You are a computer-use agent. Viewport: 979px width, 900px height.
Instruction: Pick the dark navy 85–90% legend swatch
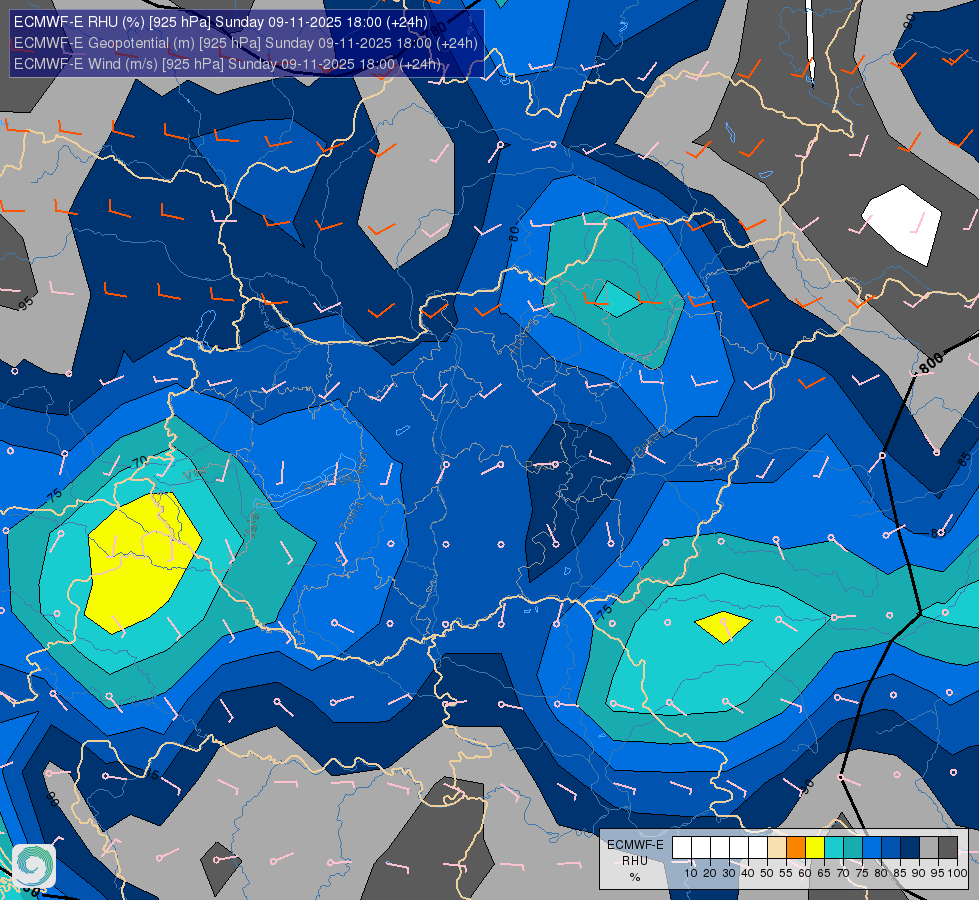[910, 848]
